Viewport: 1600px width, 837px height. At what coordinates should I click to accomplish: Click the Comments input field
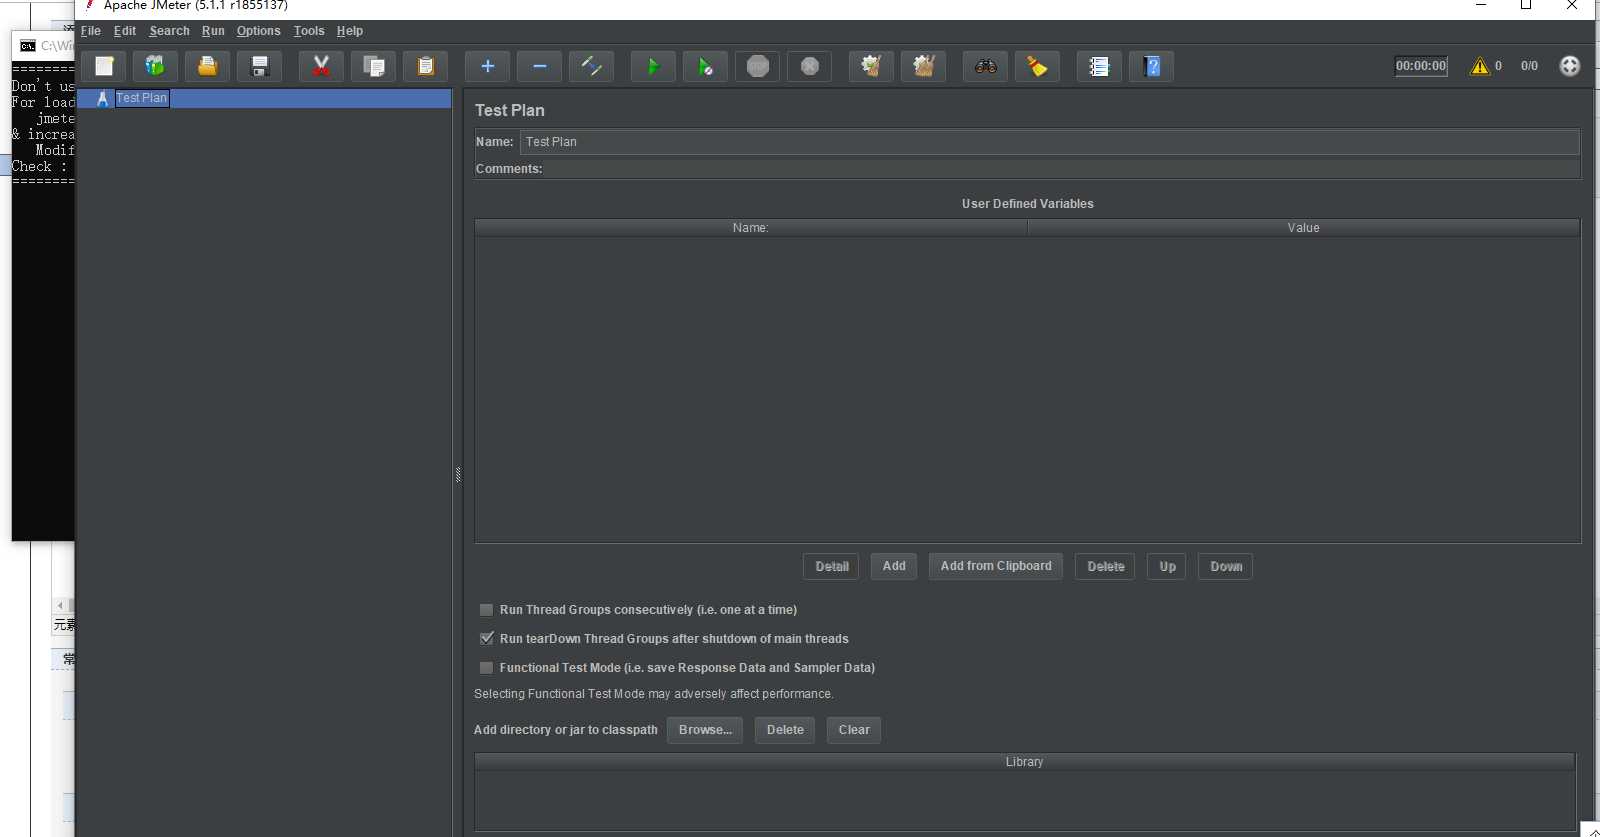pyautogui.click(x=1061, y=169)
